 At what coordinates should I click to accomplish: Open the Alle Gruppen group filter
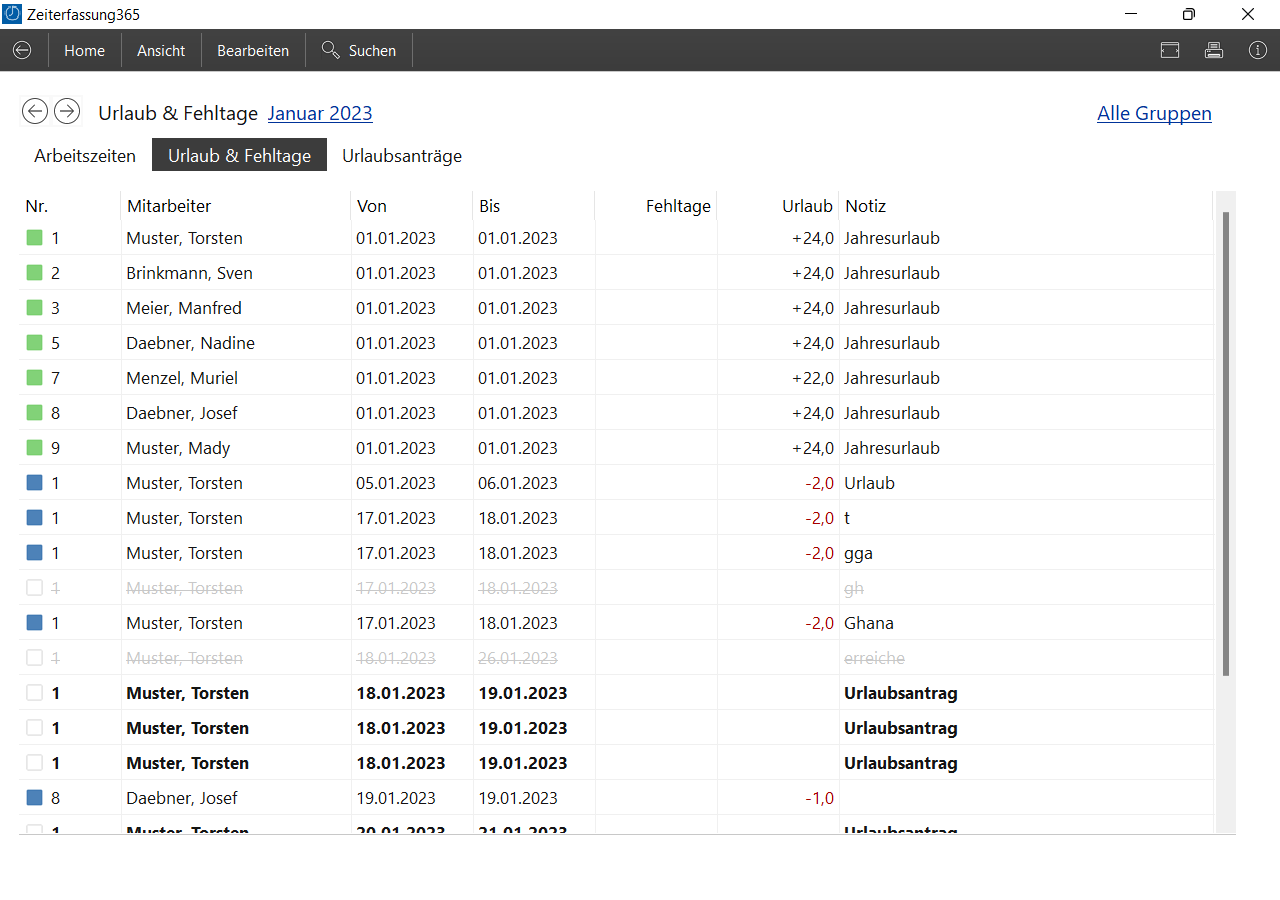coord(1154,113)
